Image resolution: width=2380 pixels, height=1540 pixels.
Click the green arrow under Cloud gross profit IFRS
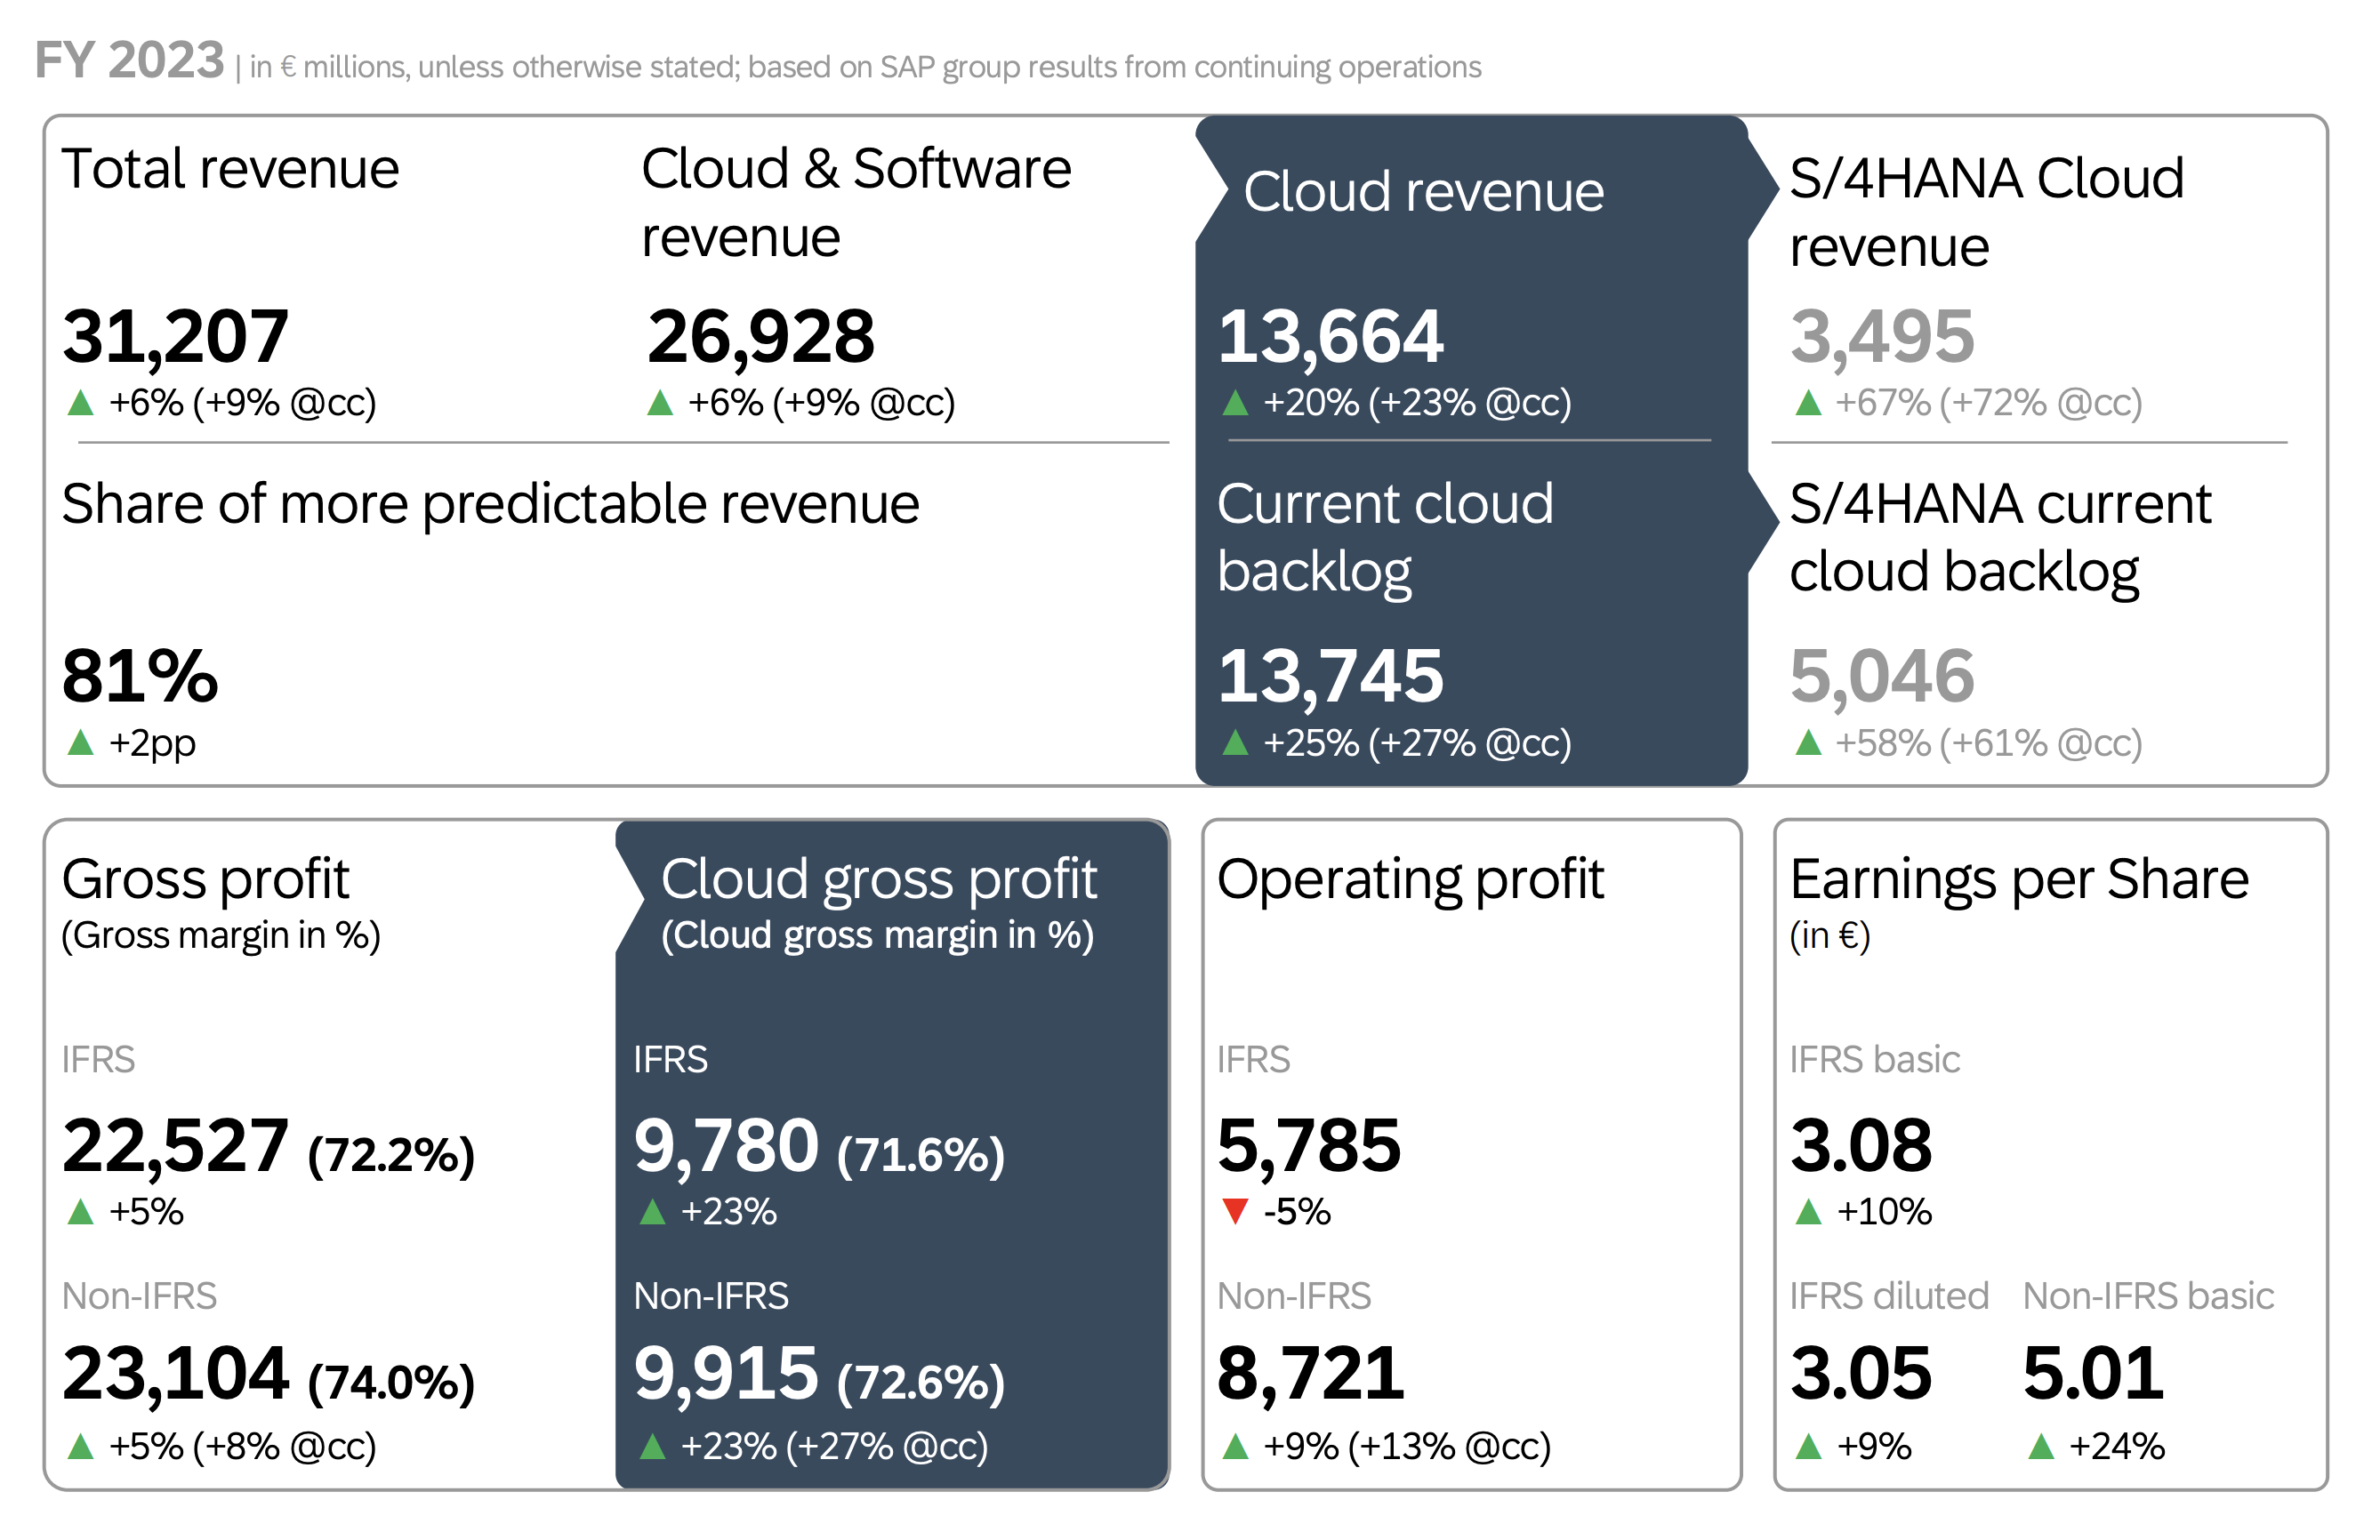pos(655,1211)
